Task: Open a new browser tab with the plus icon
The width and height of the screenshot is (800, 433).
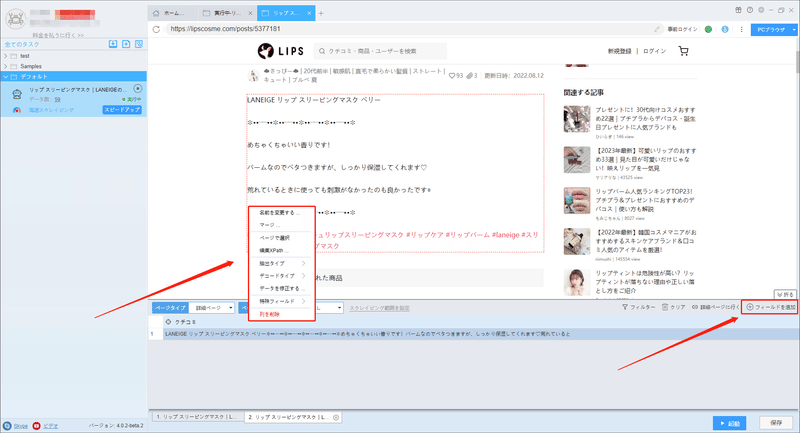Action: click(x=321, y=13)
